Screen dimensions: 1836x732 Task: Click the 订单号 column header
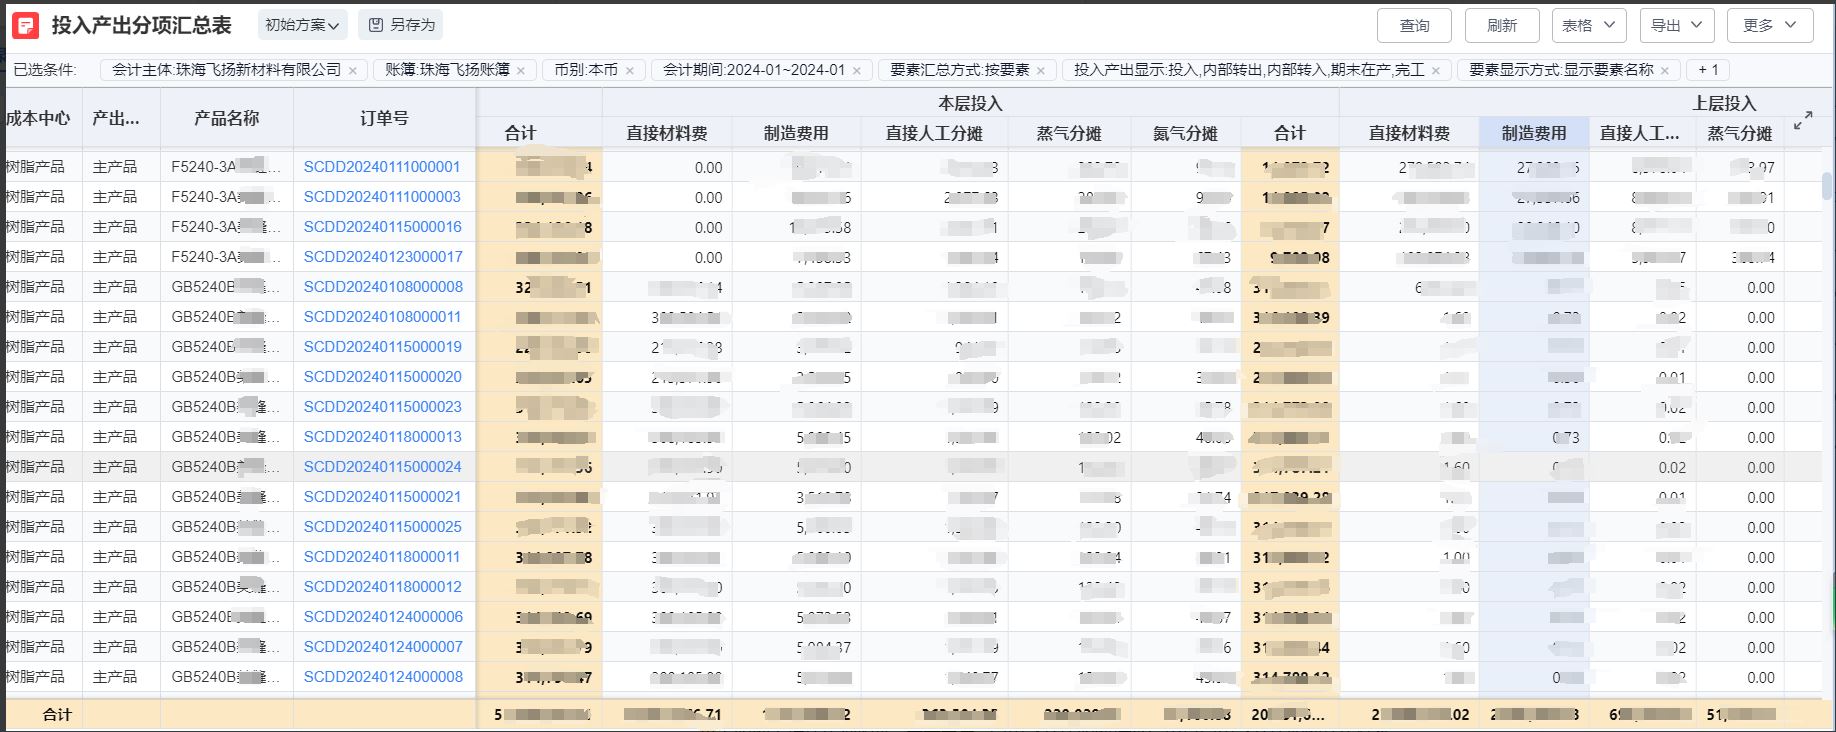click(384, 118)
